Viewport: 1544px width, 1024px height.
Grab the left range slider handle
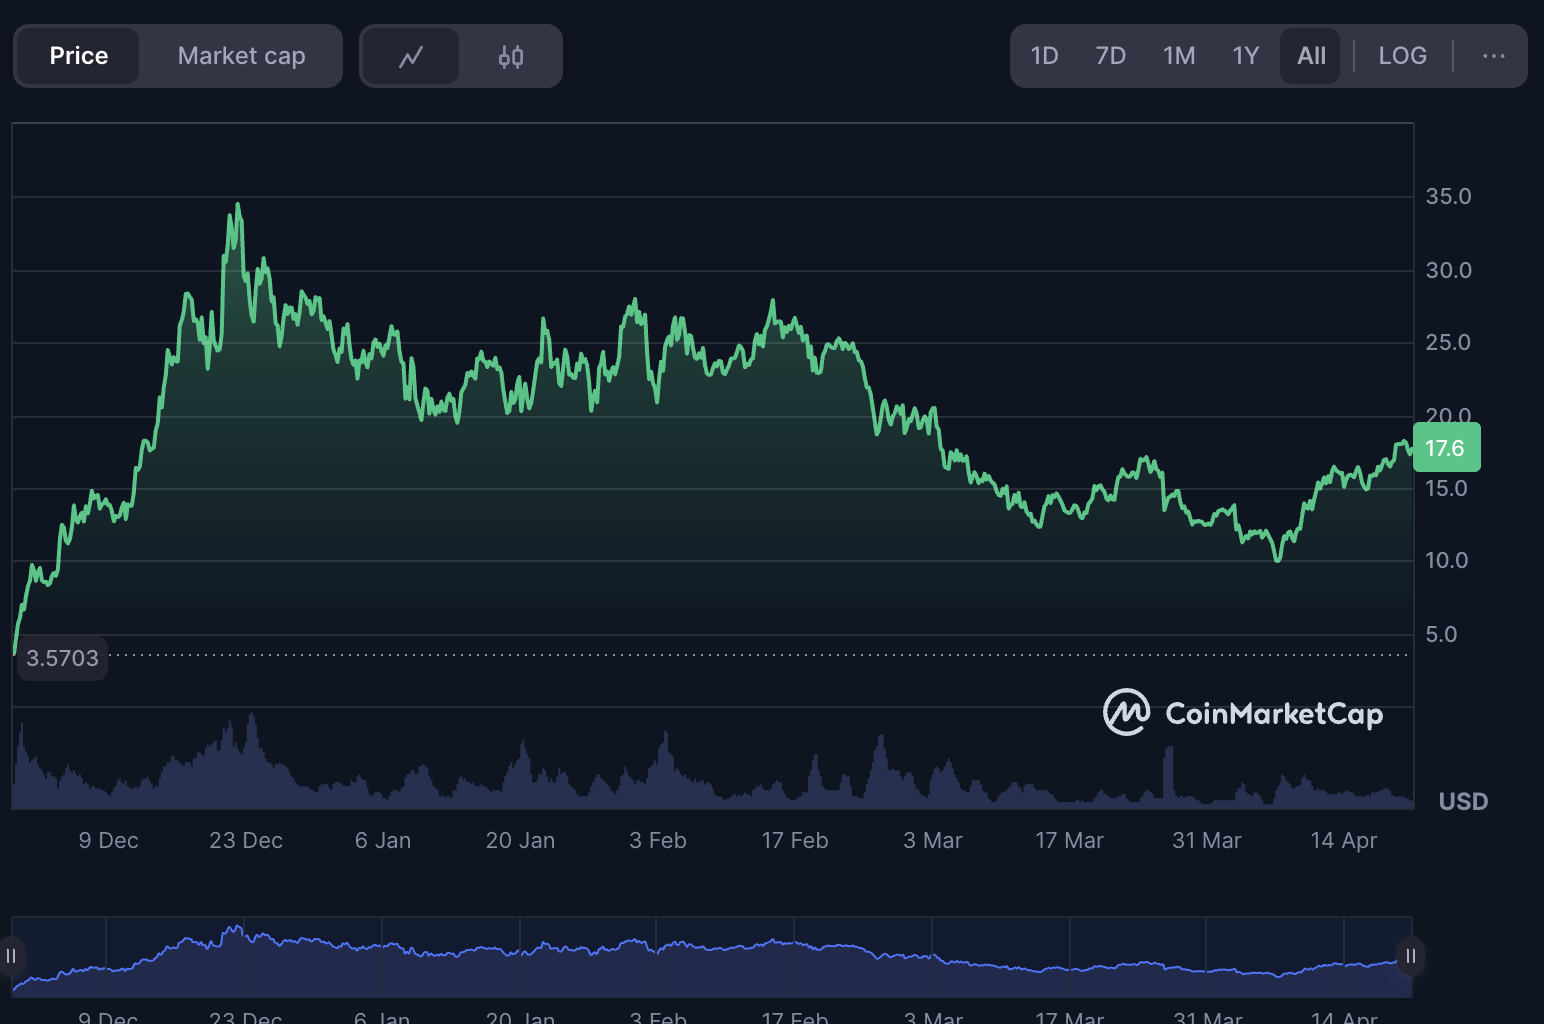11,956
